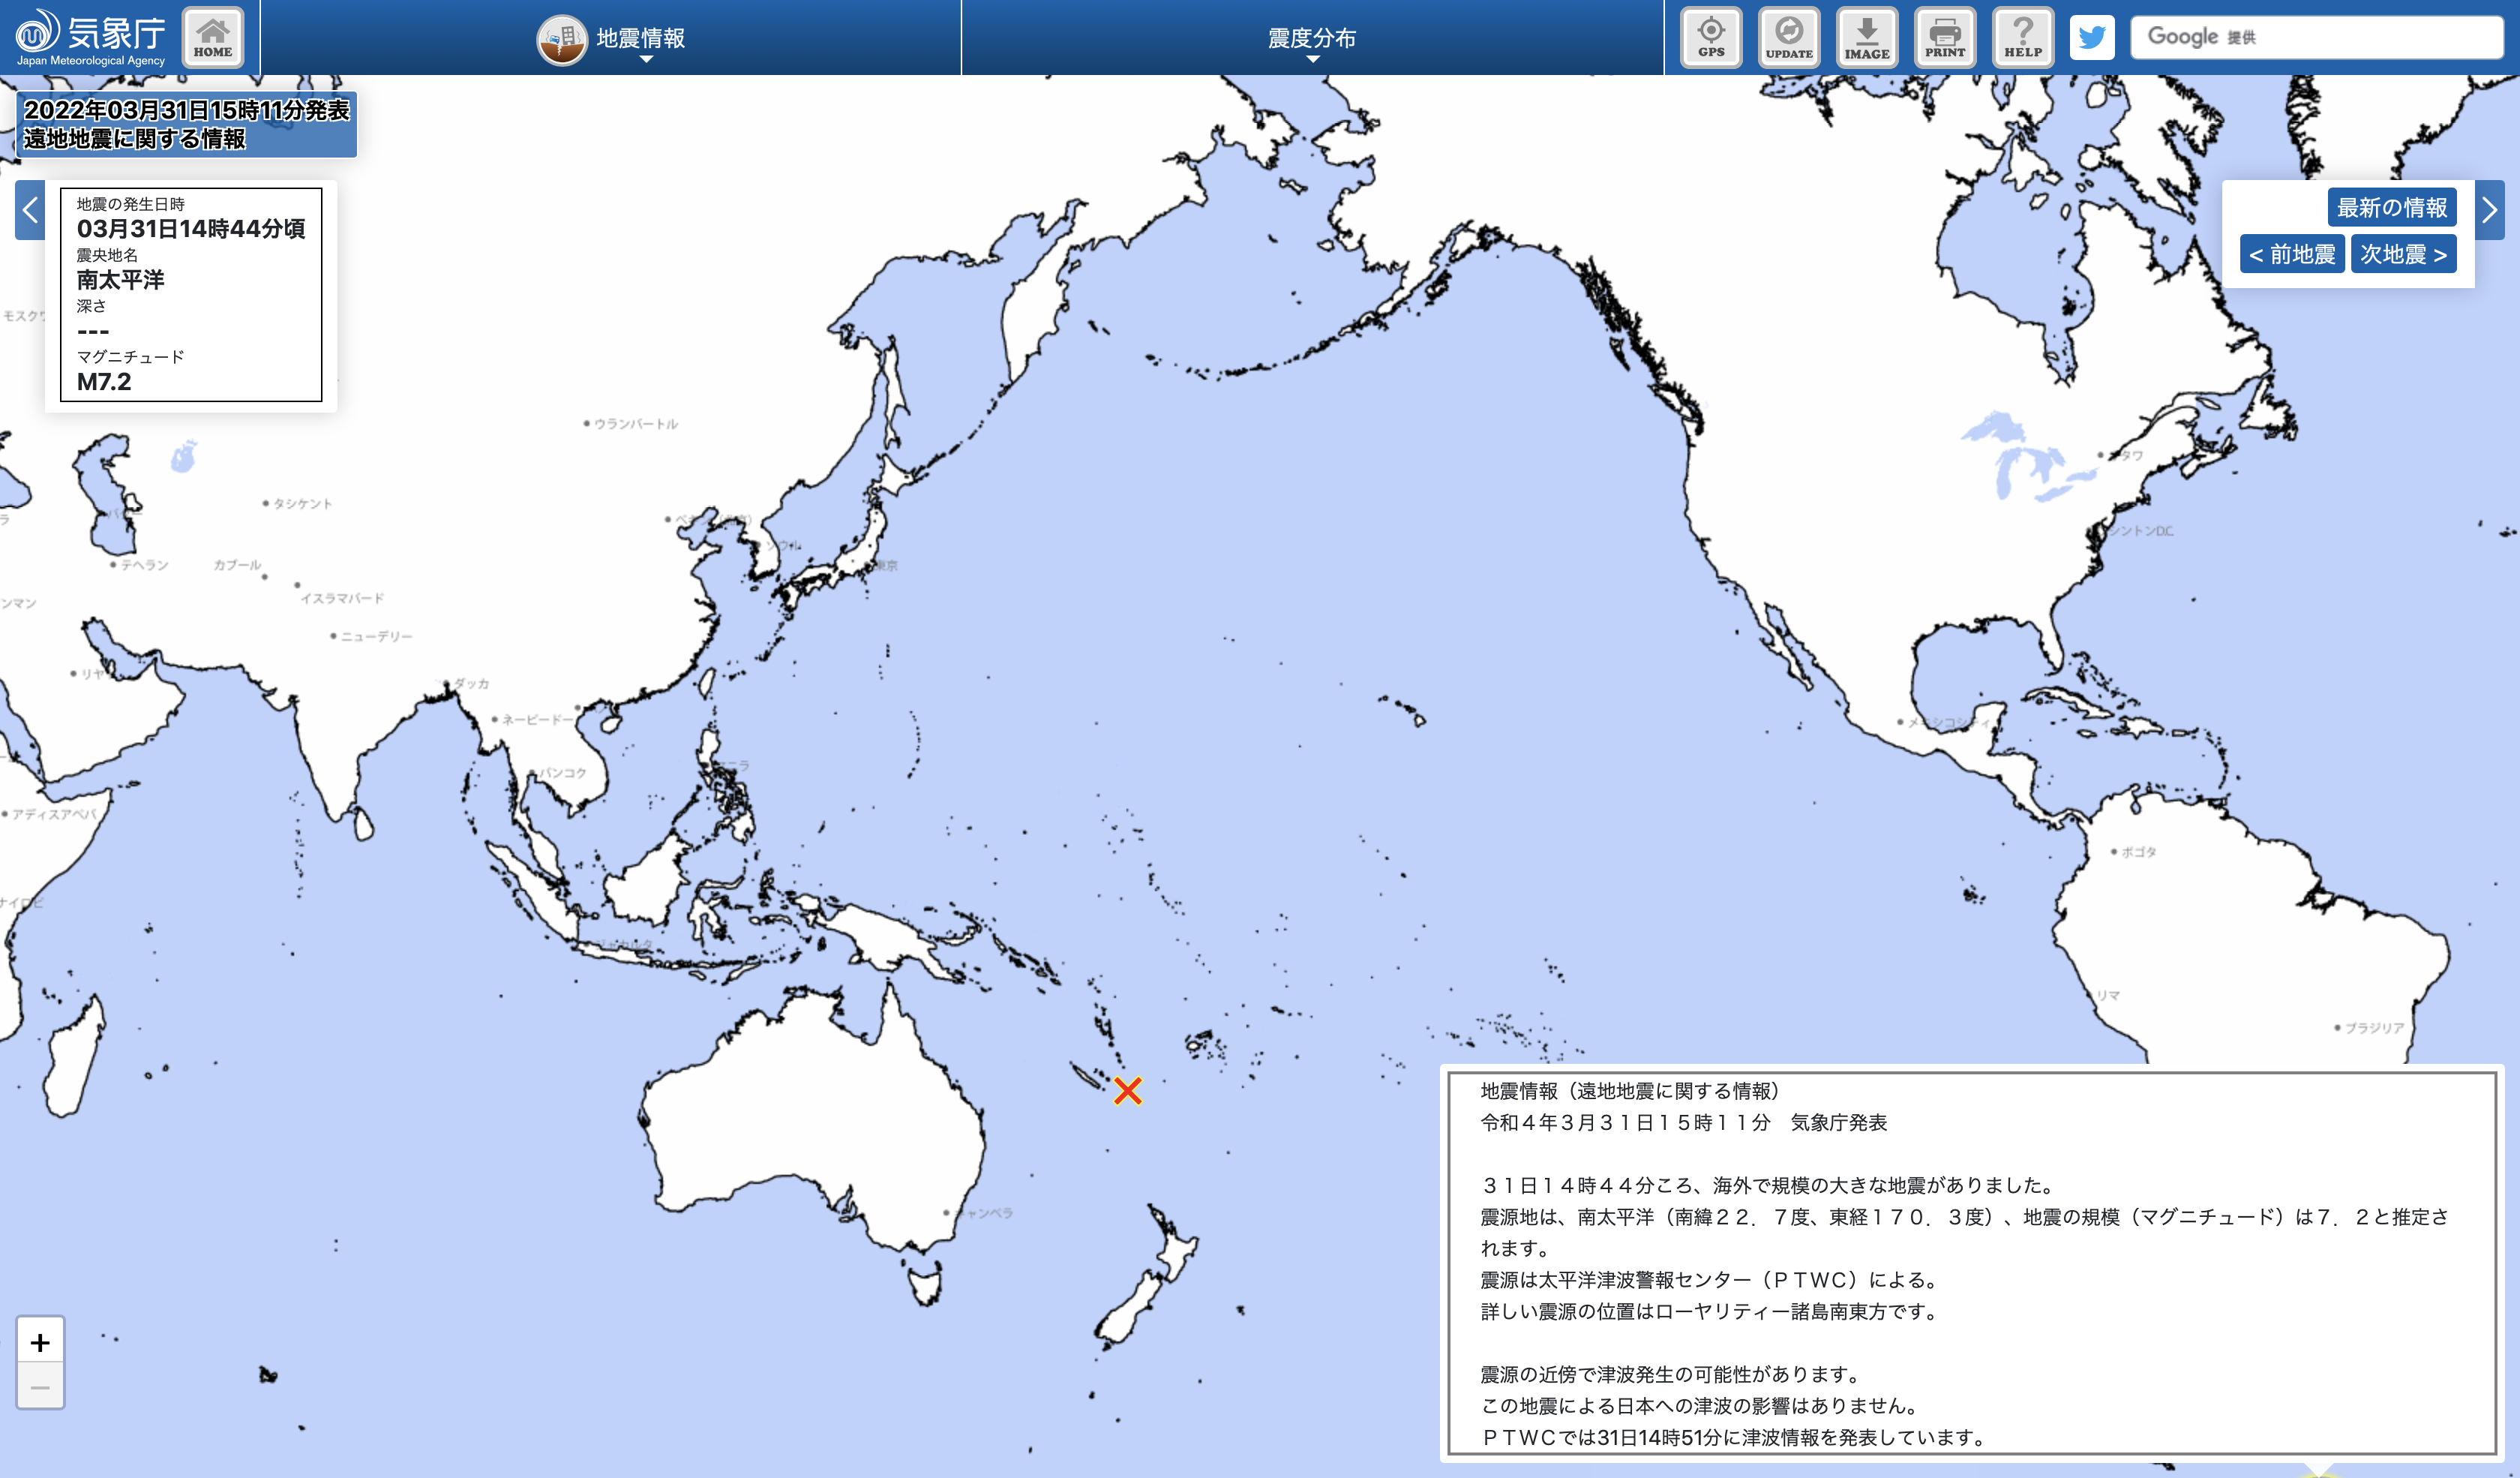Screen dimensions: 2520x1478
Task: Open the HELP question mark icon
Action: [2022, 38]
